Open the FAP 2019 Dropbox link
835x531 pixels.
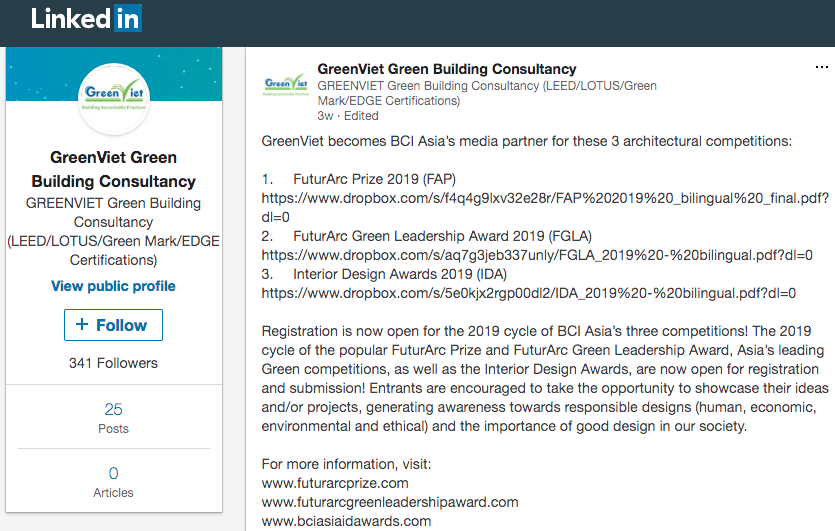(x=545, y=207)
